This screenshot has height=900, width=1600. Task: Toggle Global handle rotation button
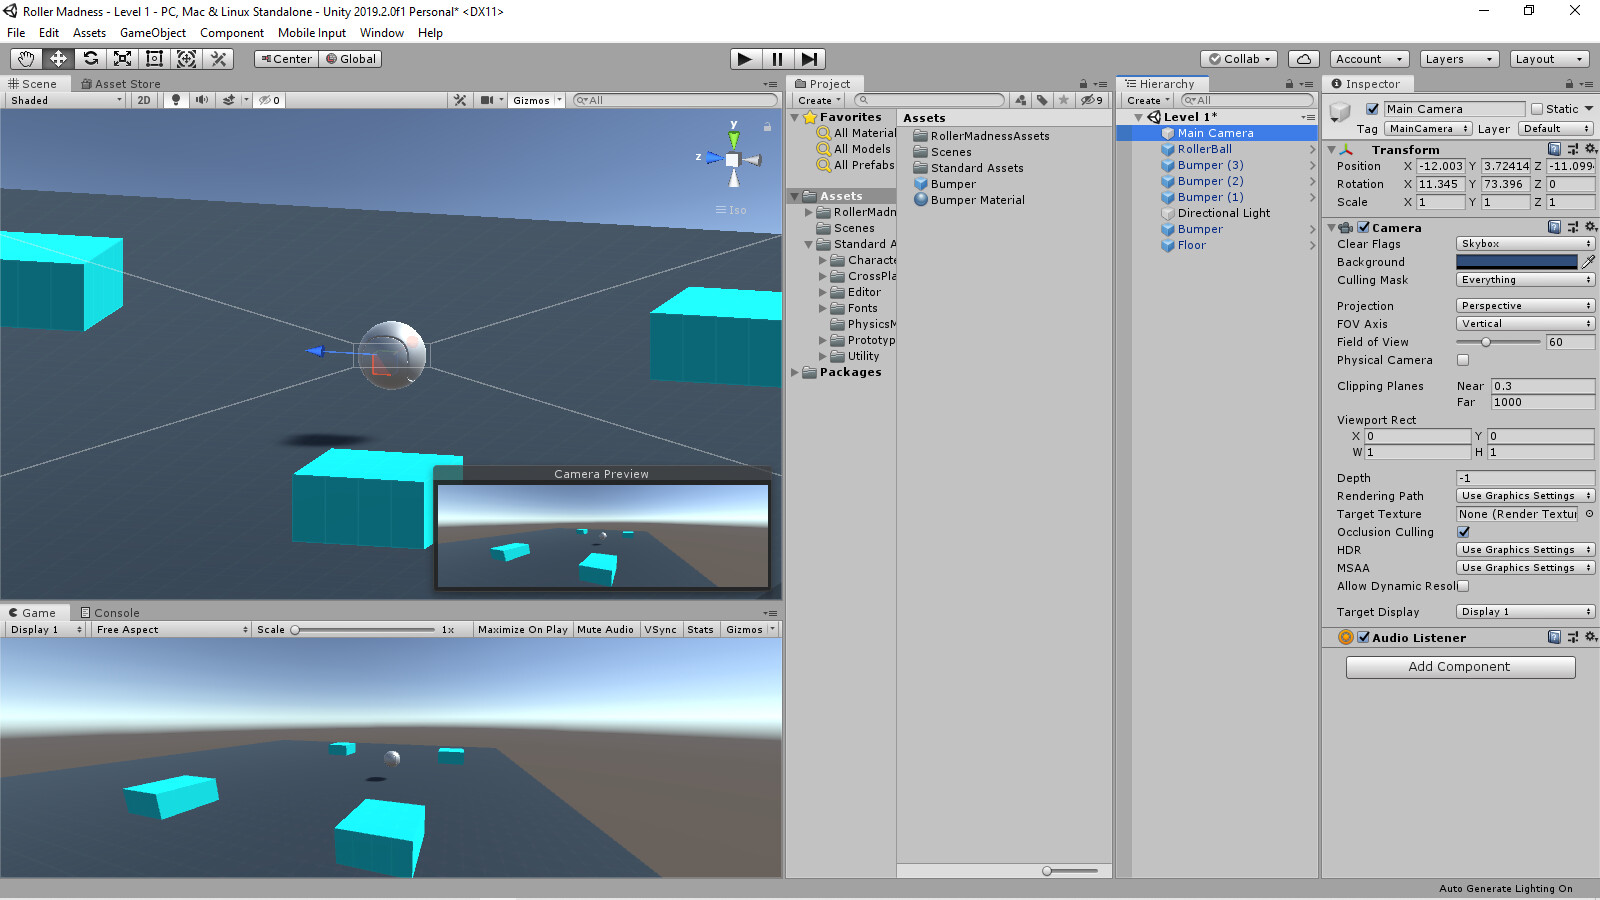(350, 59)
